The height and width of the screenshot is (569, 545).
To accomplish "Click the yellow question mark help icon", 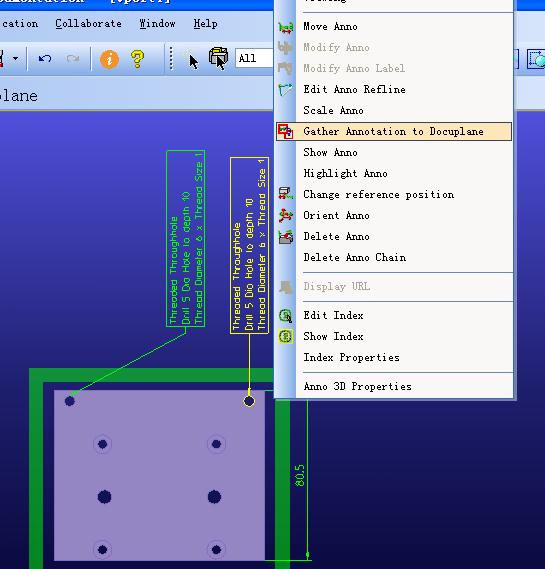I will coord(137,59).
